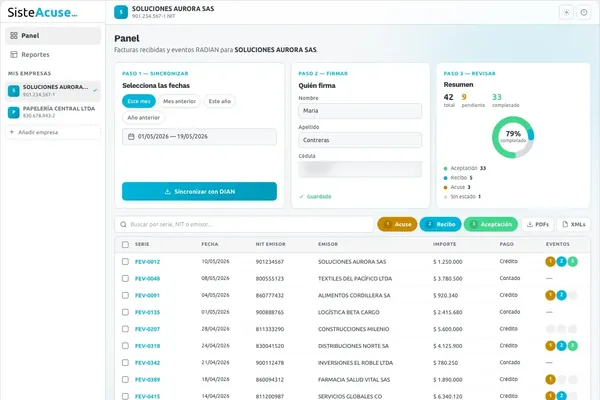The width and height of the screenshot is (600, 400).
Task: Click the clock icon in header
Action: click(x=584, y=12)
